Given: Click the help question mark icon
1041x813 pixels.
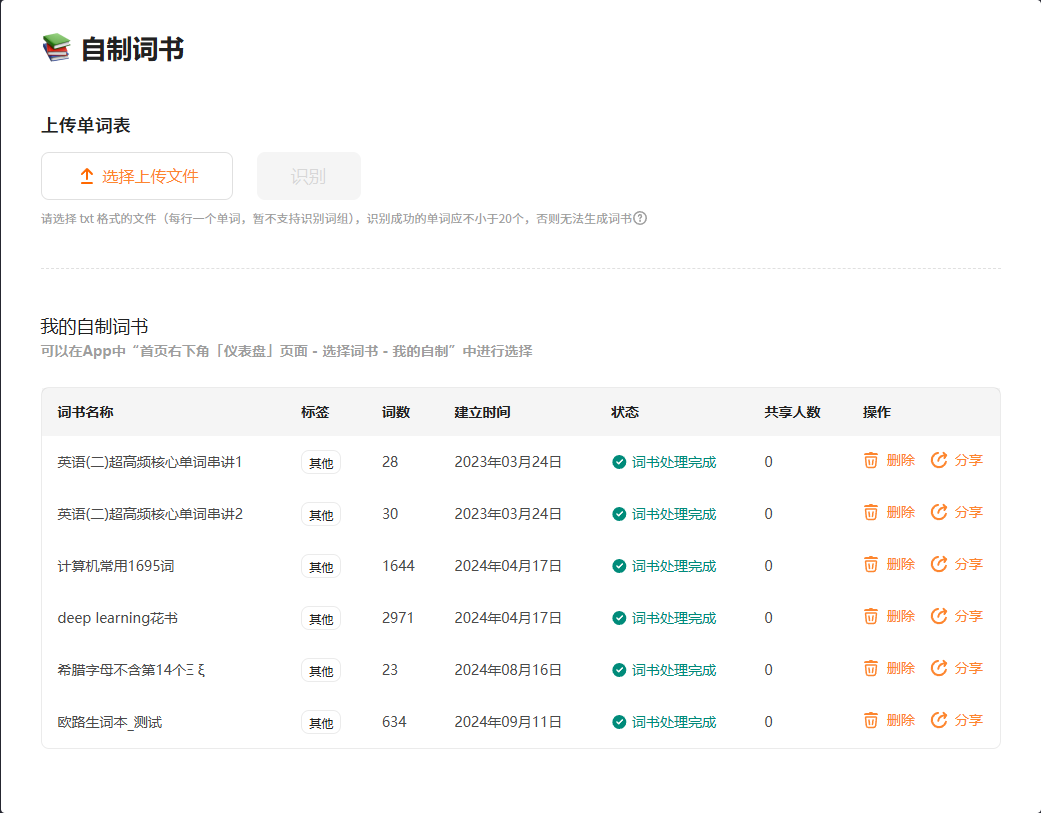Looking at the screenshot, I should tap(640, 218).
